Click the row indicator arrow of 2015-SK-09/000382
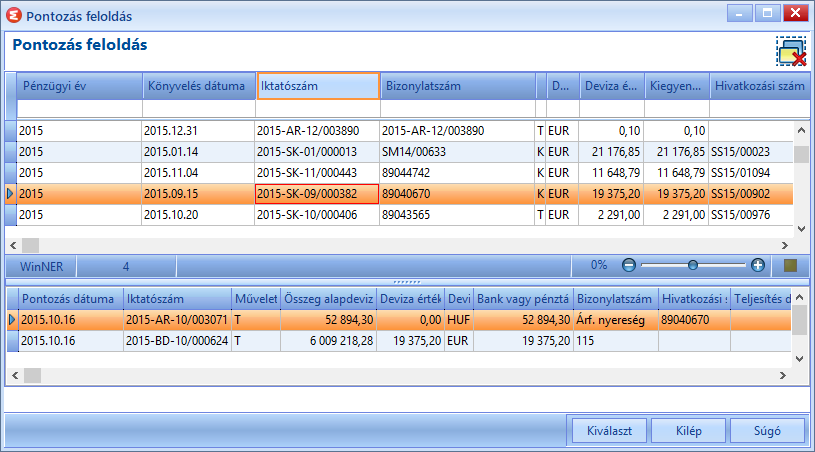 click(10, 194)
